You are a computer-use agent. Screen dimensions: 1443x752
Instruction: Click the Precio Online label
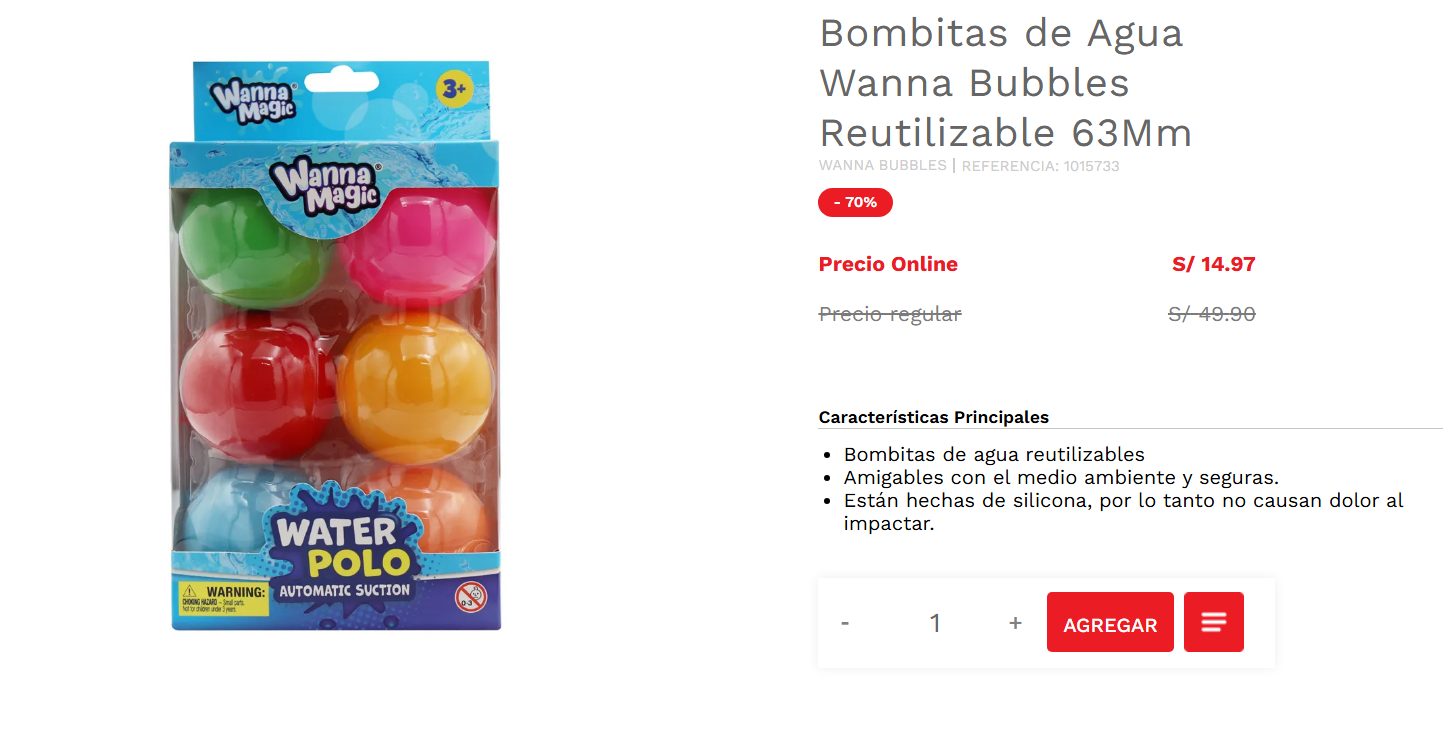coord(888,264)
